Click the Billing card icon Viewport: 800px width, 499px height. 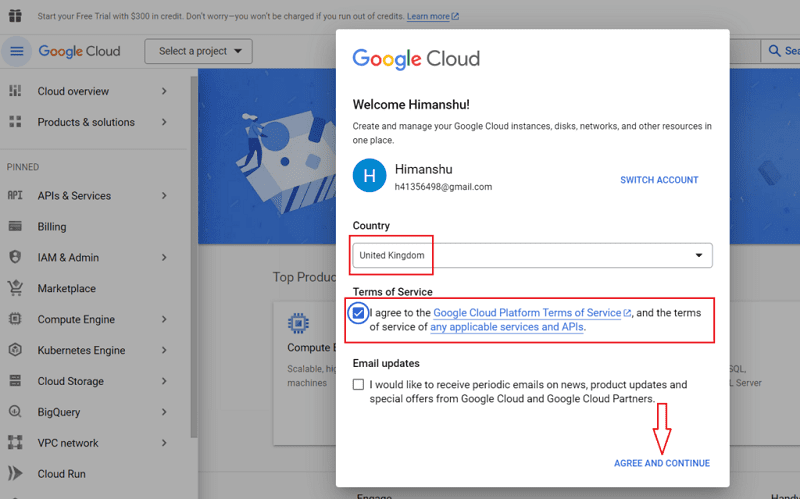15,227
